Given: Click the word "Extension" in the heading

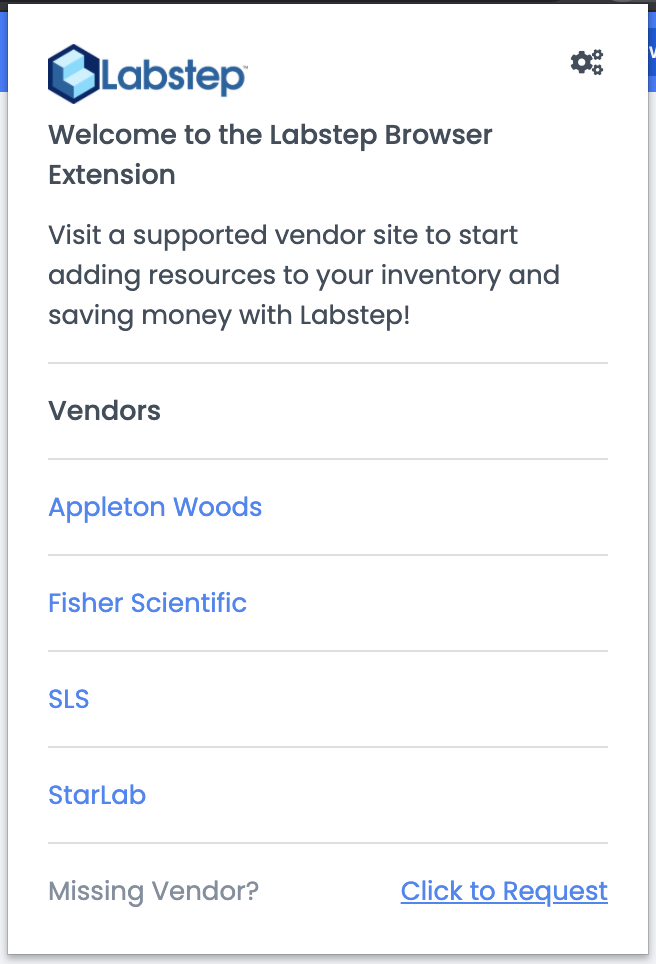Looking at the screenshot, I should [x=112, y=175].
